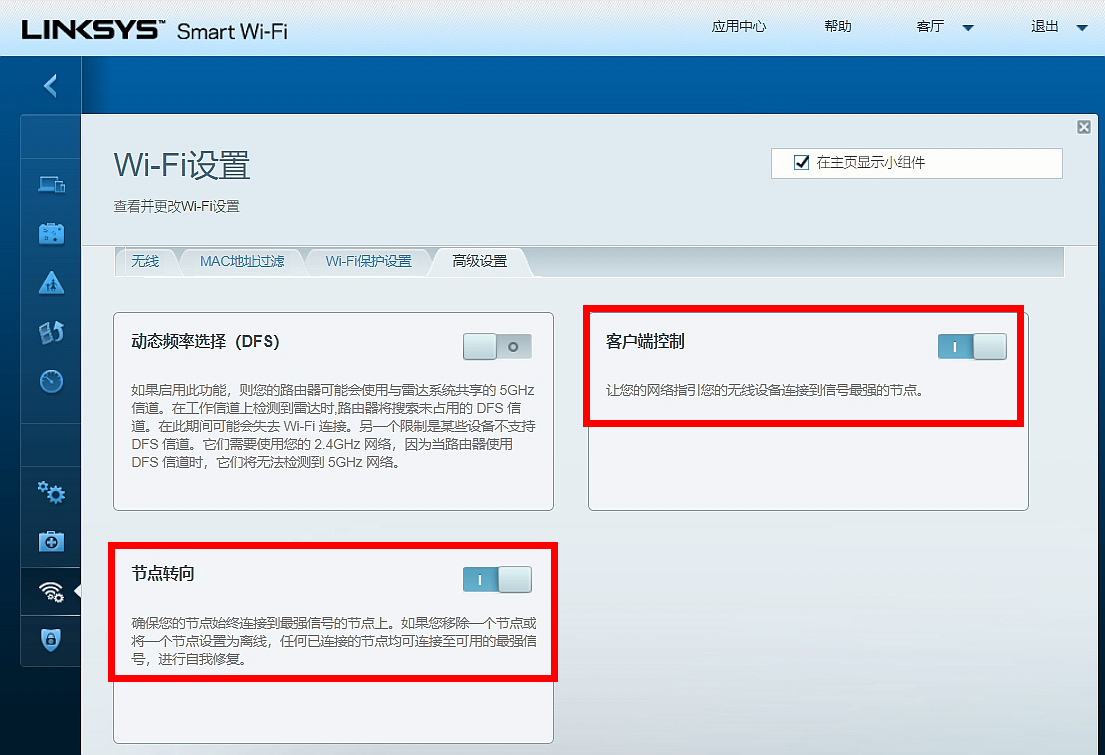Select the Wireless settings Wi-Fi icon
This screenshot has height=755, width=1105.
tap(51, 591)
